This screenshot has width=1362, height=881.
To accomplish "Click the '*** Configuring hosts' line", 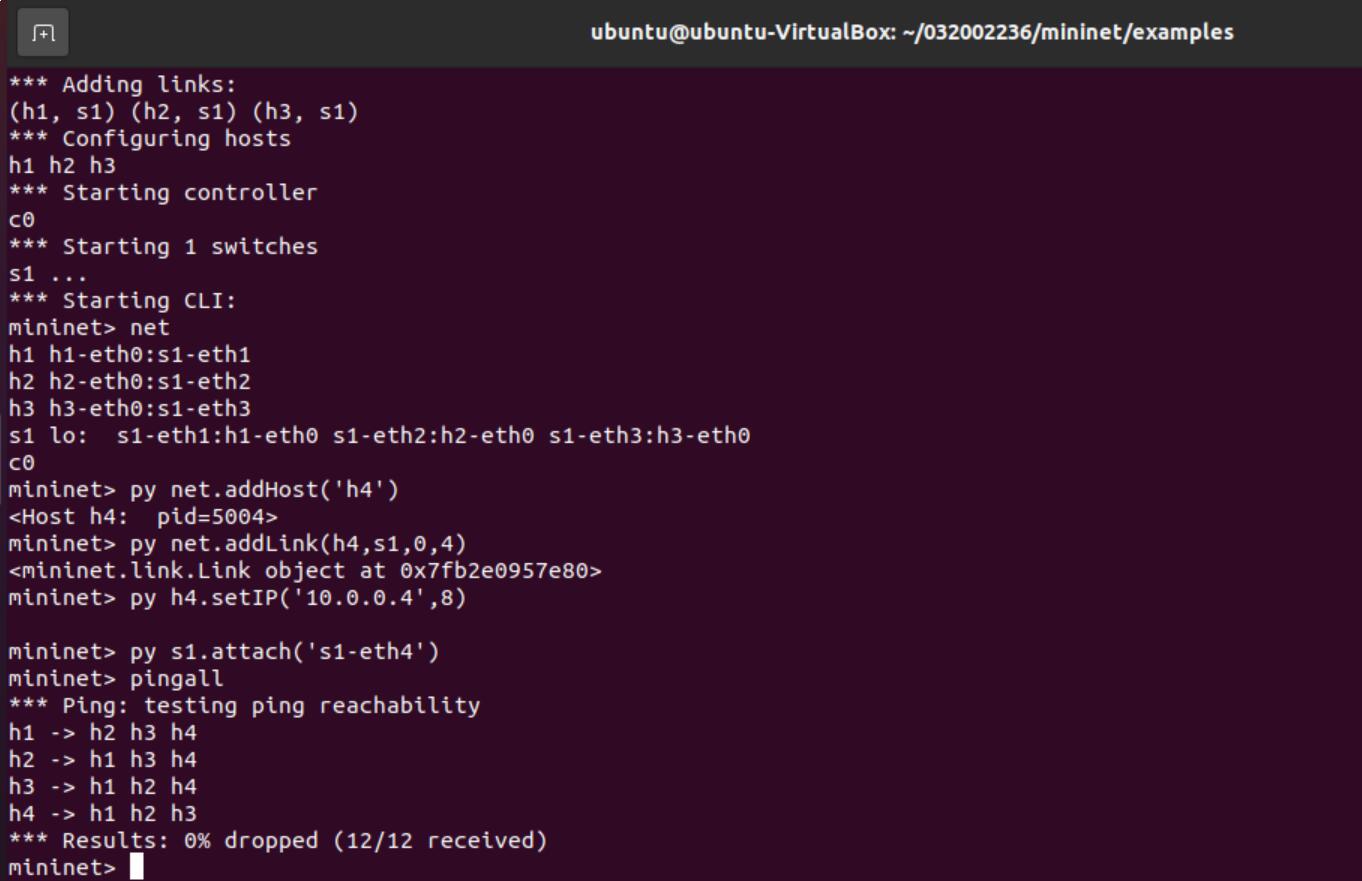I will pos(150,139).
